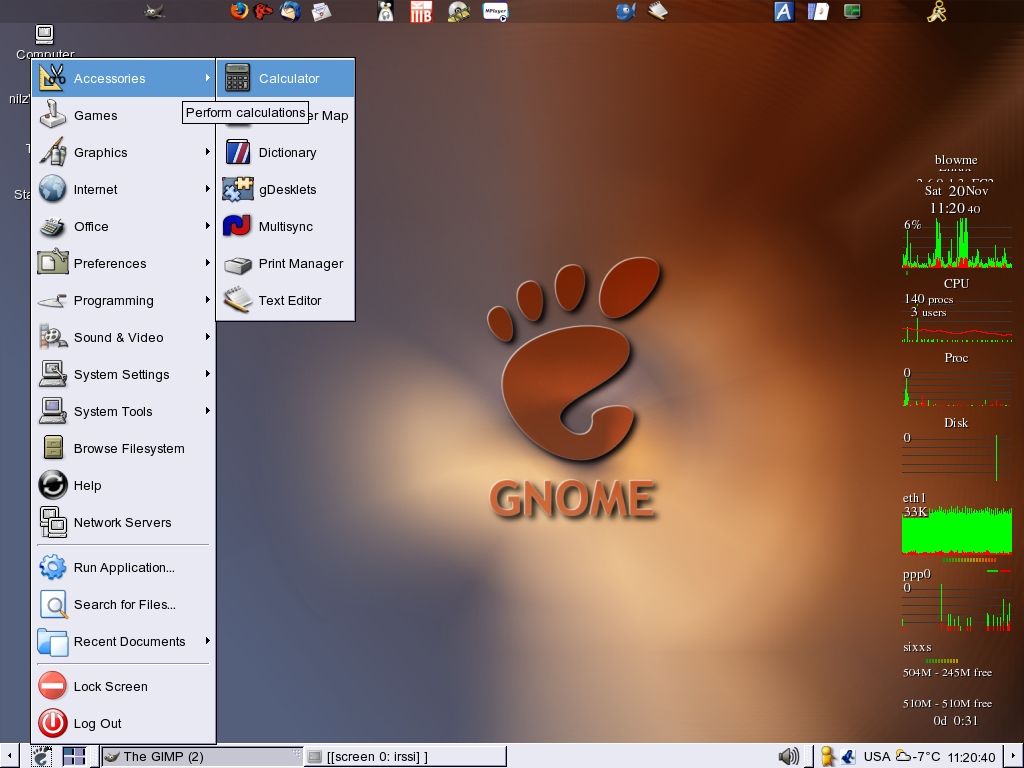This screenshot has width=1024, height=768.
Task: Expand the Sound & Video submenu arrow
Action: tap(208, 336)
